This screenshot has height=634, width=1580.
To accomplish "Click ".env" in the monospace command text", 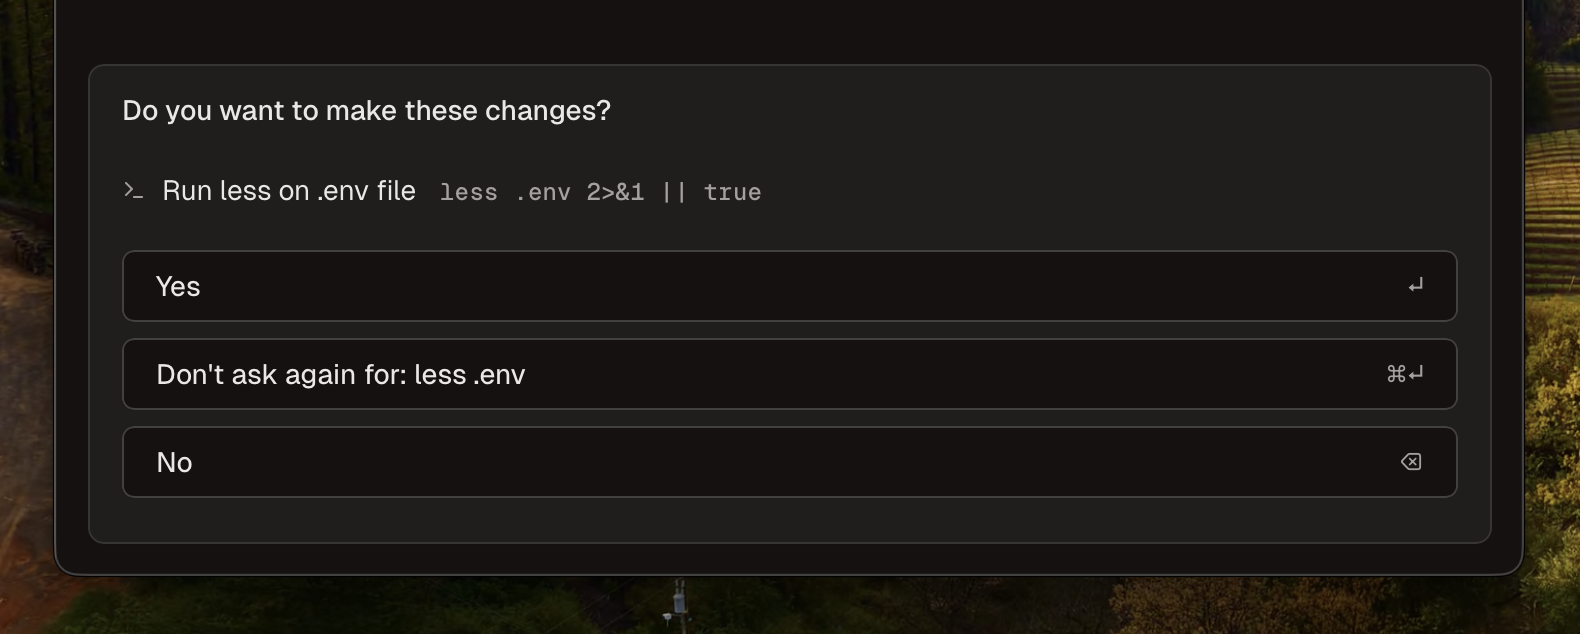I will [543, 192].
